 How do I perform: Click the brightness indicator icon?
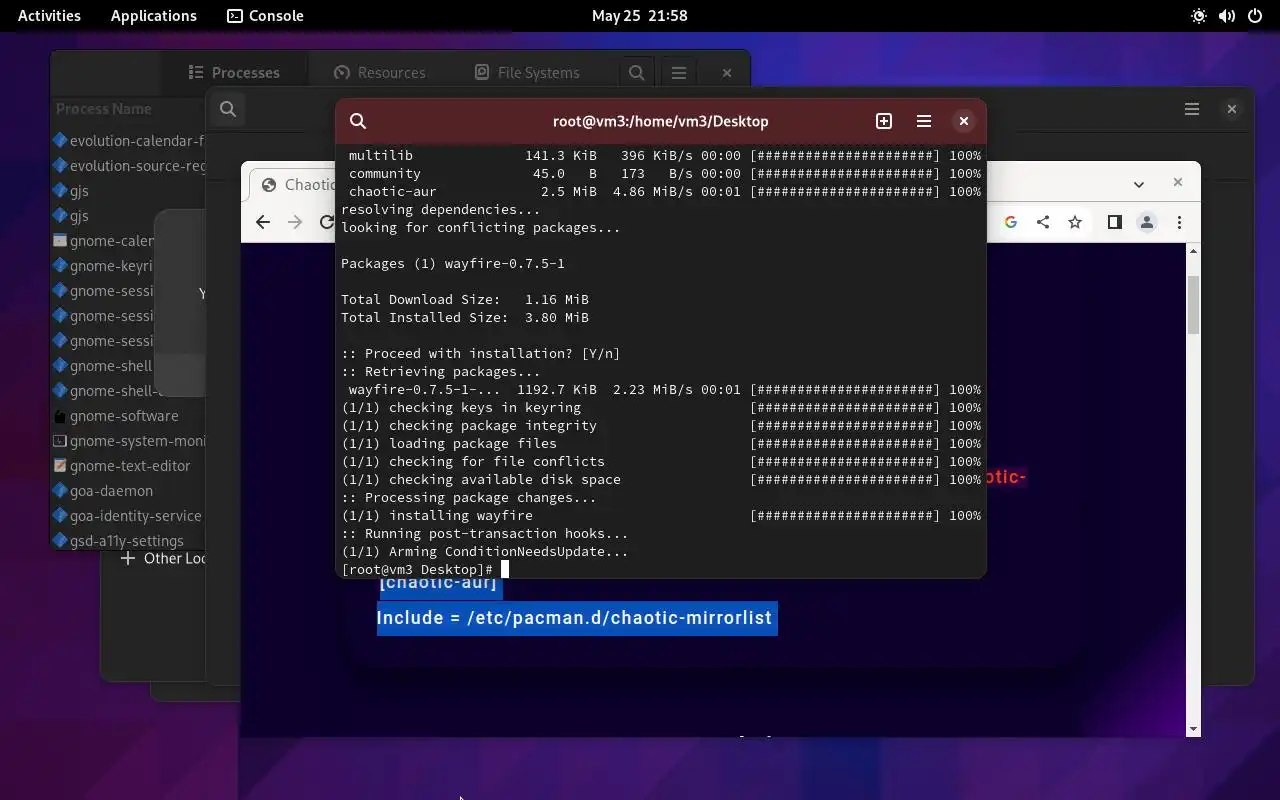point(1199,16)
